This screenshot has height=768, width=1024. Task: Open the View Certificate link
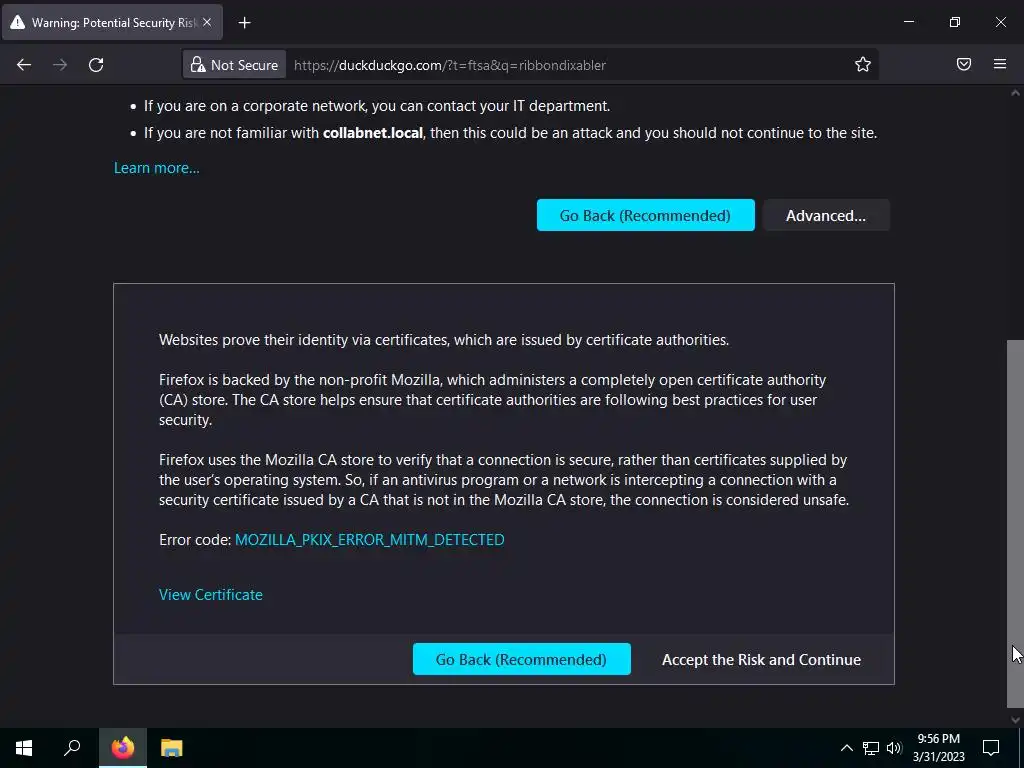click(211, 594)
